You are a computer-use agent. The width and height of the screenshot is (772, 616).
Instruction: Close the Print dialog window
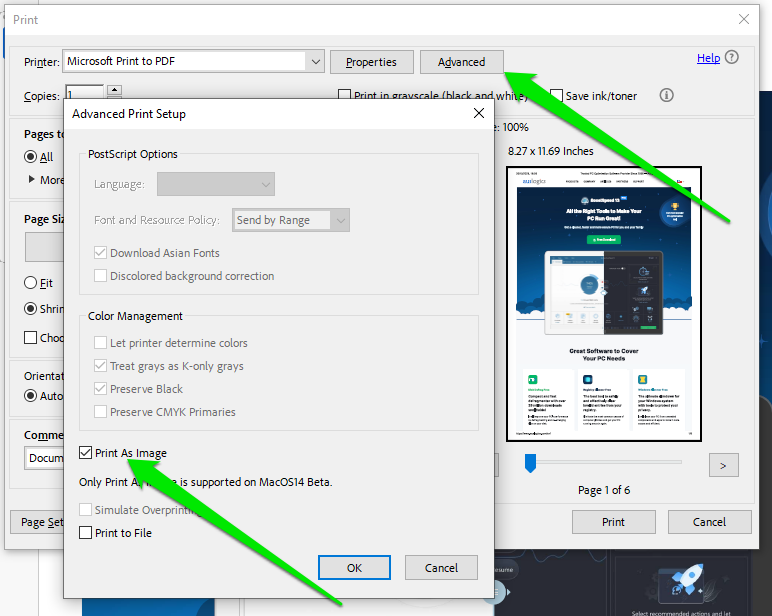tap(743, 19)
